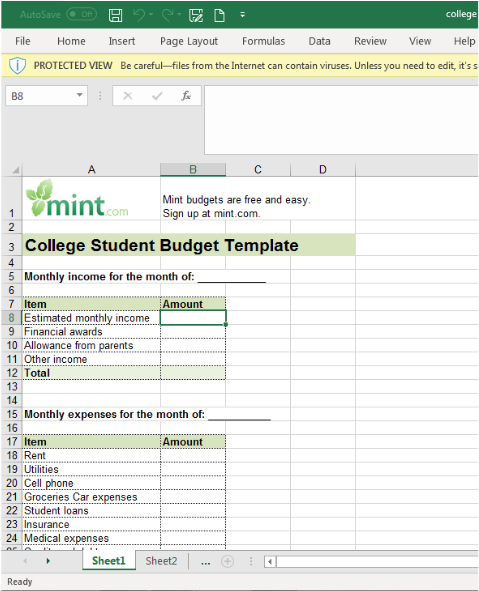Select the 'Groceries Car expenses' cell
The image size is (479, 591).
(91, 497)
